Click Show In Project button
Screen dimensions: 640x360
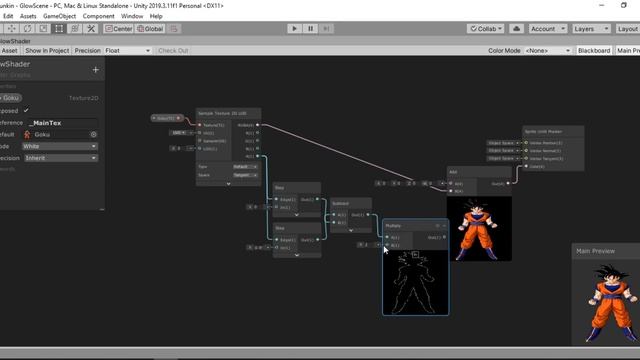(x=47, y=51)
